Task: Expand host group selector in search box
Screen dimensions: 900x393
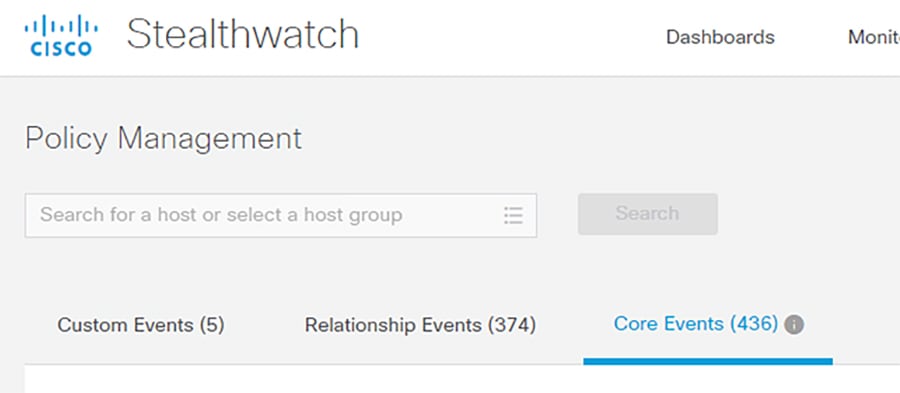Action: click(x=513, y=215)
